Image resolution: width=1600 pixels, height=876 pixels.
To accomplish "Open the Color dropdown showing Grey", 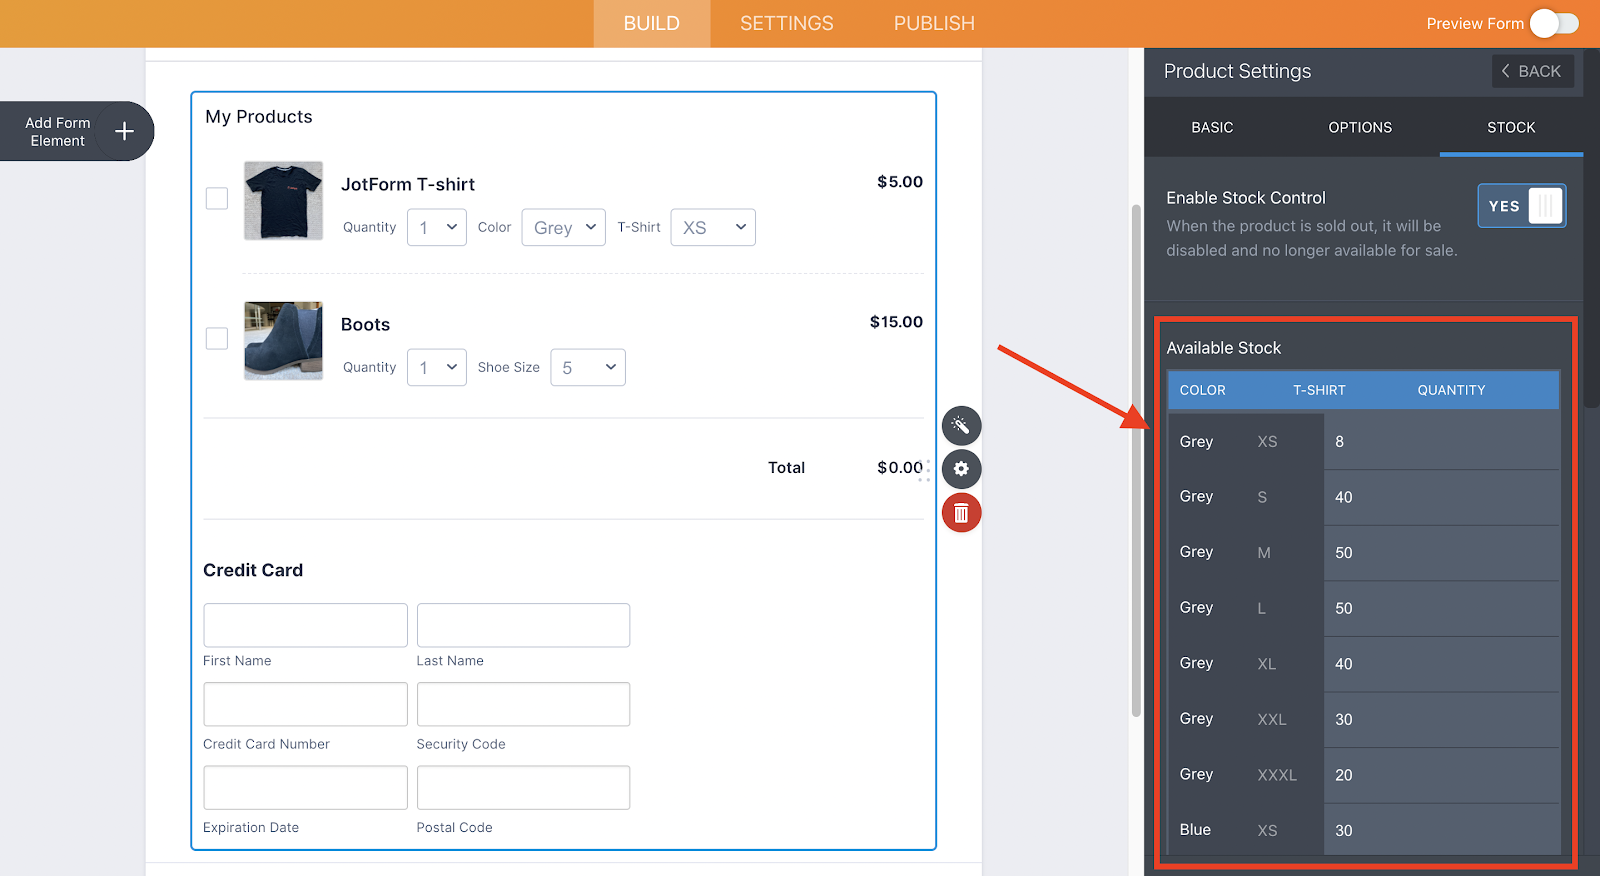I will (564, 227).
